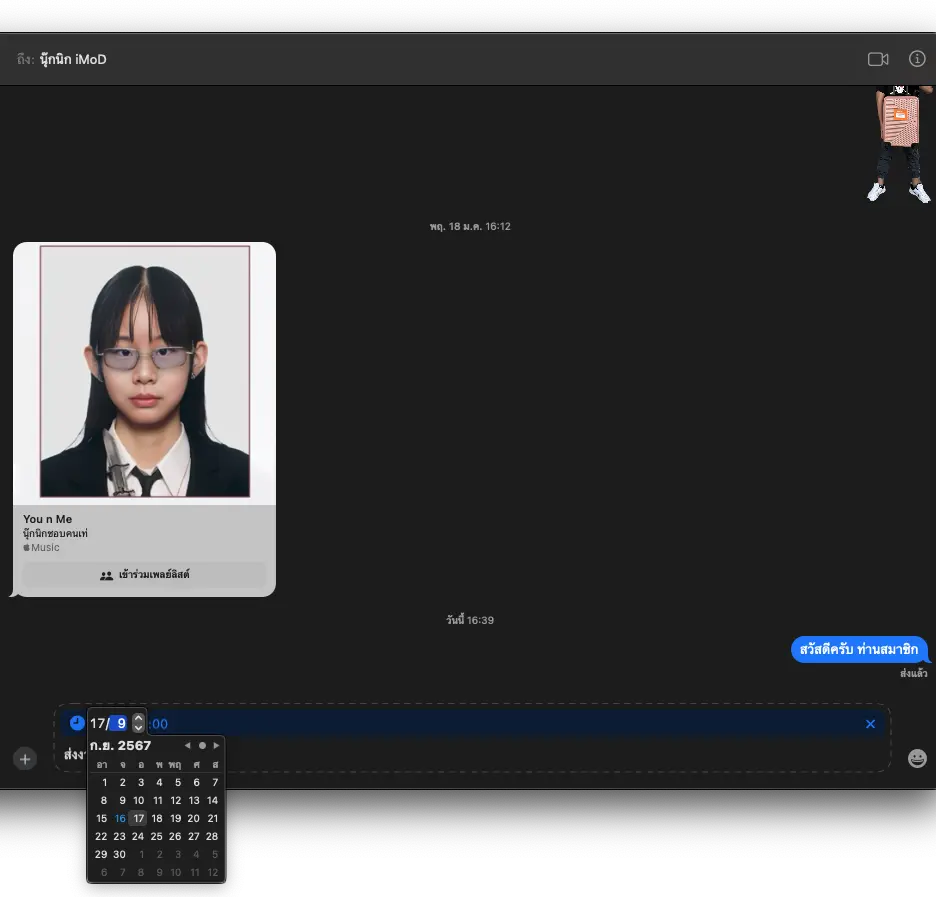This screenshot has height=897, width=936.
Task: Start a FaceTime video call
Action: pos(878,59)
